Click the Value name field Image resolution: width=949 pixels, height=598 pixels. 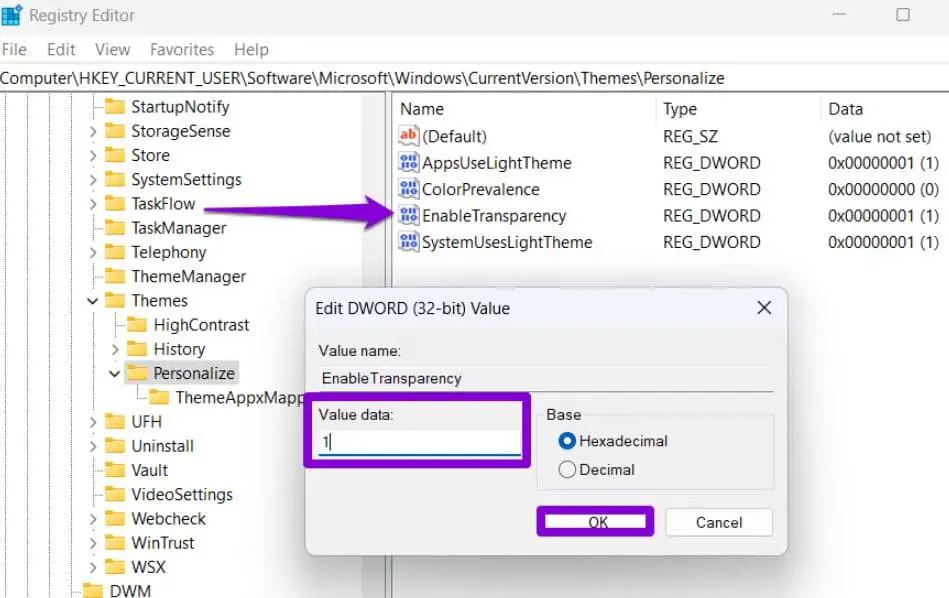tap(546, 378)
